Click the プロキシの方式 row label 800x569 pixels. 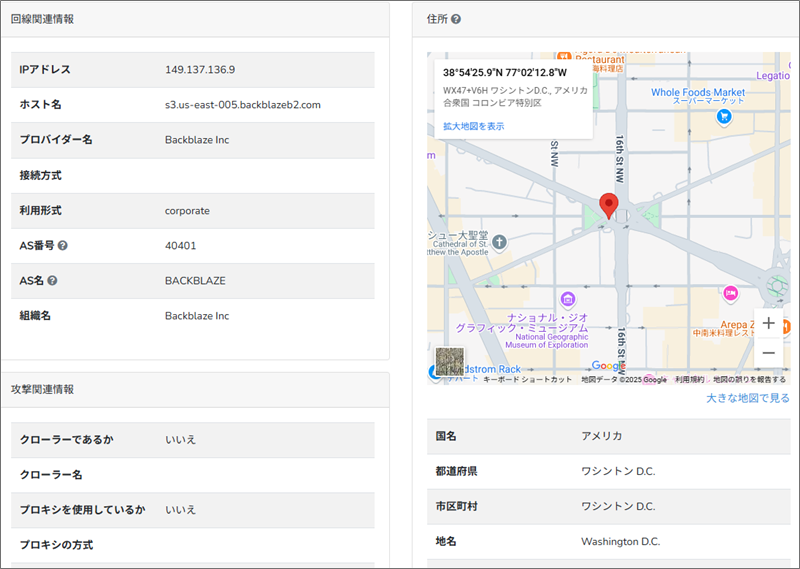56,545
